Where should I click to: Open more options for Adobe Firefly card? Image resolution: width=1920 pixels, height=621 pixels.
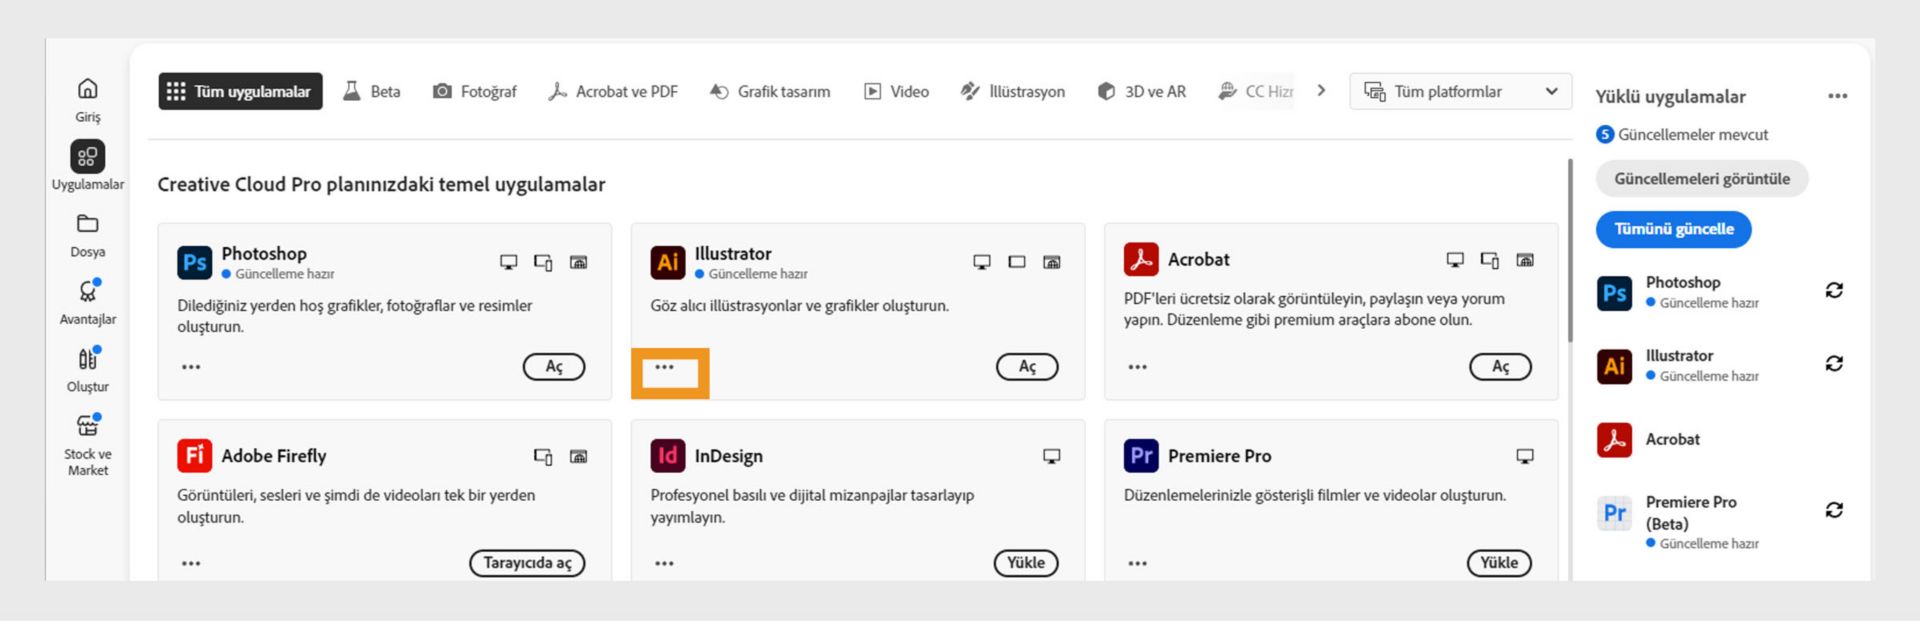pyautogui.click(x=191, y=563)
